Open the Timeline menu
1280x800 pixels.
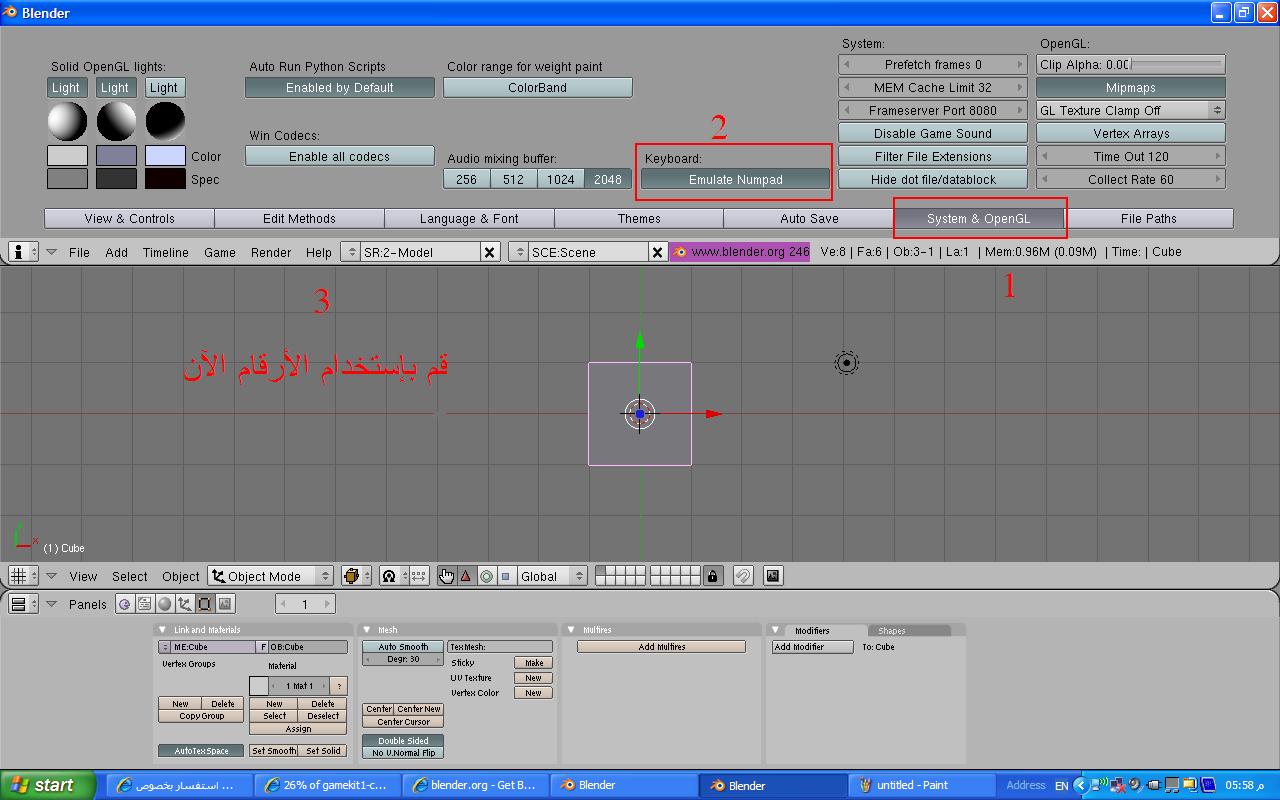tap(165, 253)
